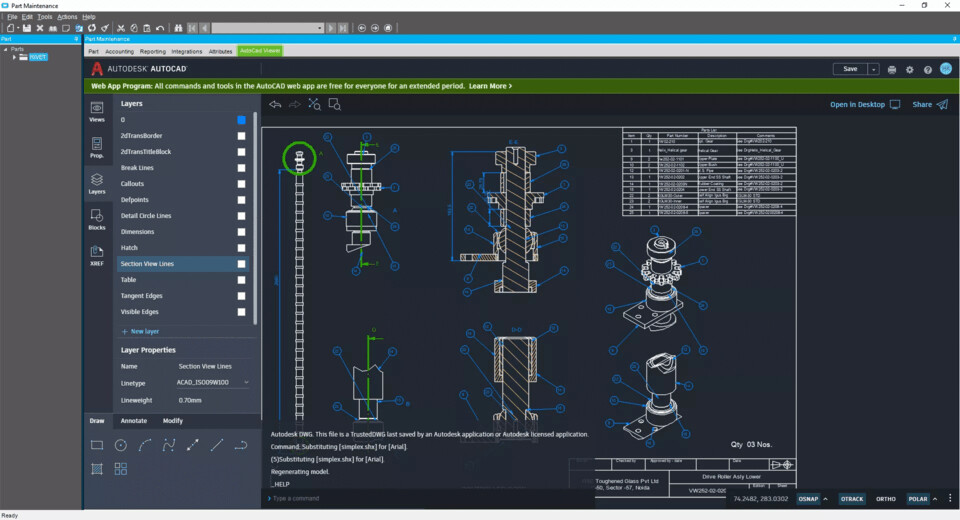The image size is (960, 520).
Task: Switch to the Accounting tab
Action: pos(119,51)
